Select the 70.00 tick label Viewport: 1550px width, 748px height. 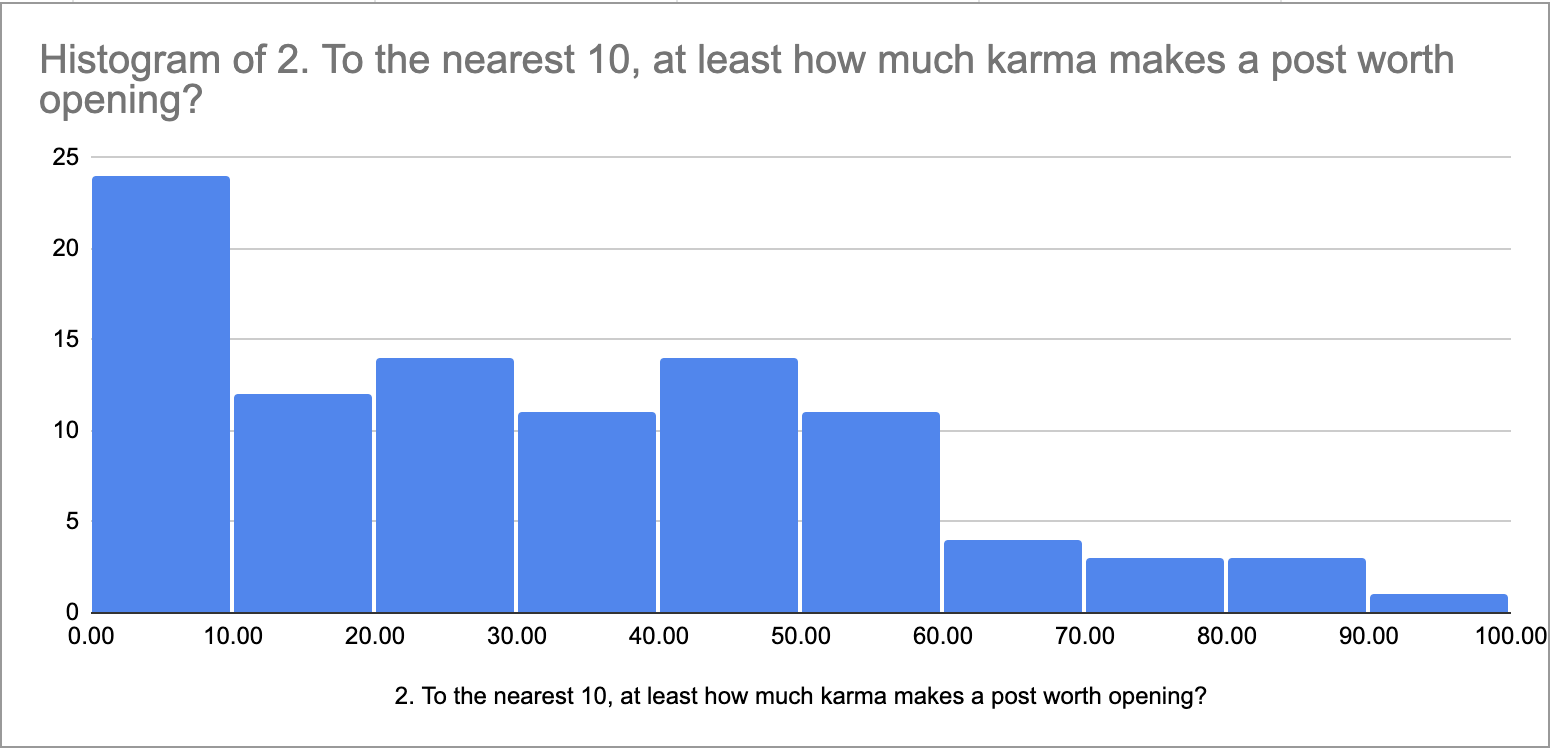pyautogui.click(x=1085, y=636)
